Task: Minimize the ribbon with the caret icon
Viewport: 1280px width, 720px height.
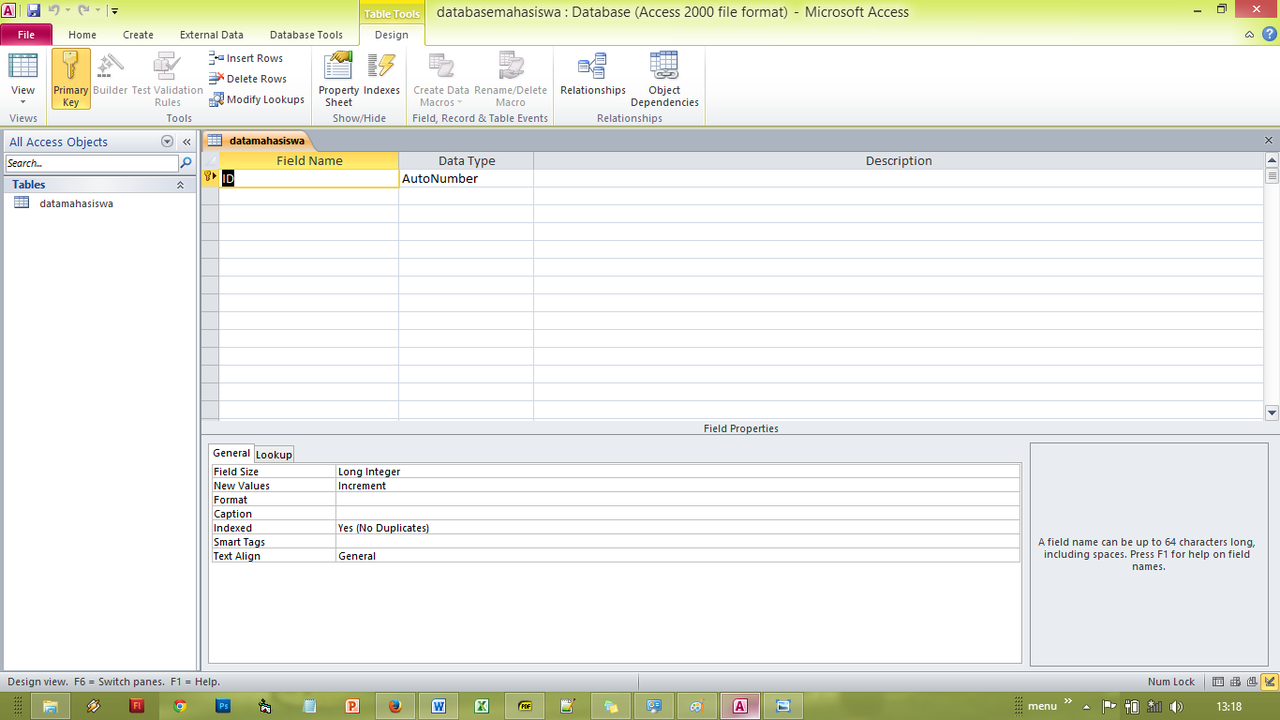Action: 1250,35
